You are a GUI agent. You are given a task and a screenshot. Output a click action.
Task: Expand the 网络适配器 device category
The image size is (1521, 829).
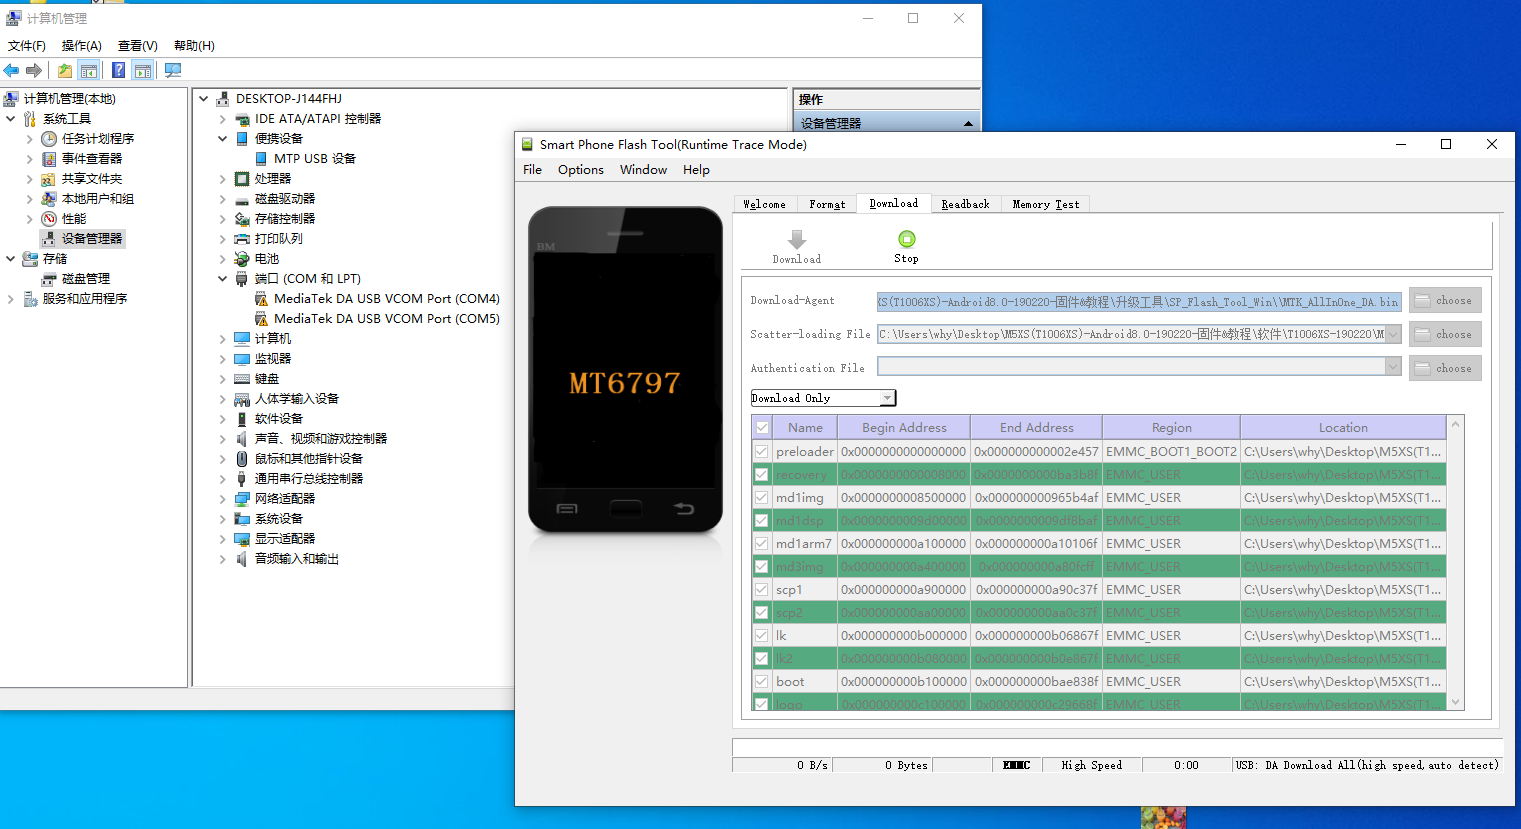tap(222, 499)
